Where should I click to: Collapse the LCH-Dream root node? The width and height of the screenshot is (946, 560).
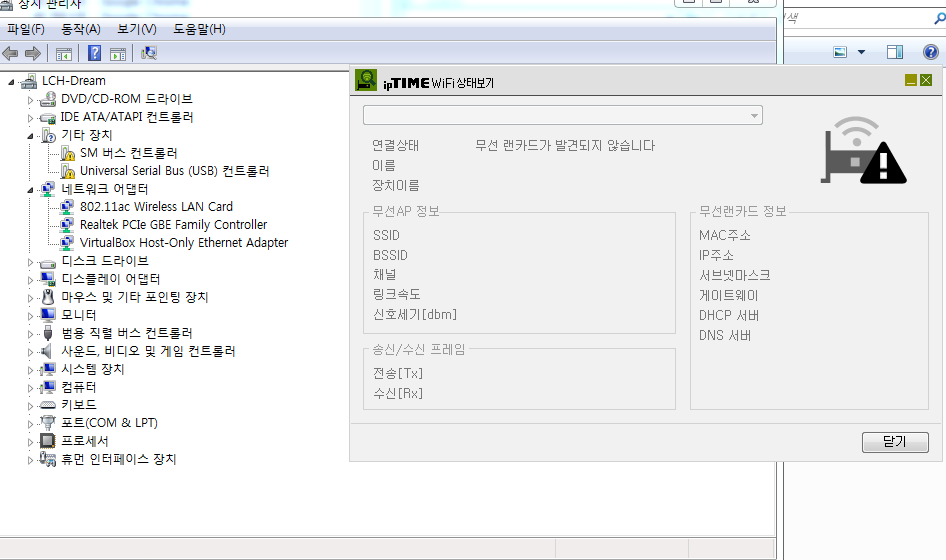click(x=11, y=82)
